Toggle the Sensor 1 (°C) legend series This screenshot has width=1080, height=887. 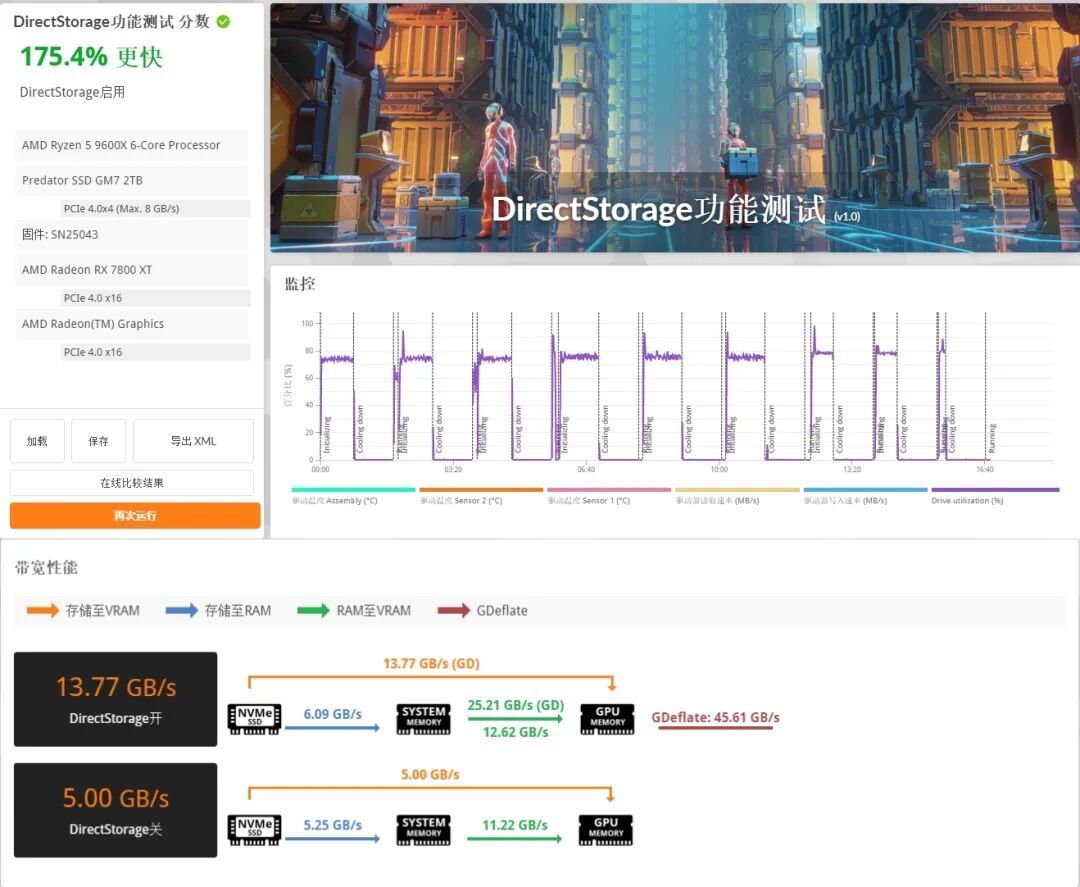click(x=609, y=496)
